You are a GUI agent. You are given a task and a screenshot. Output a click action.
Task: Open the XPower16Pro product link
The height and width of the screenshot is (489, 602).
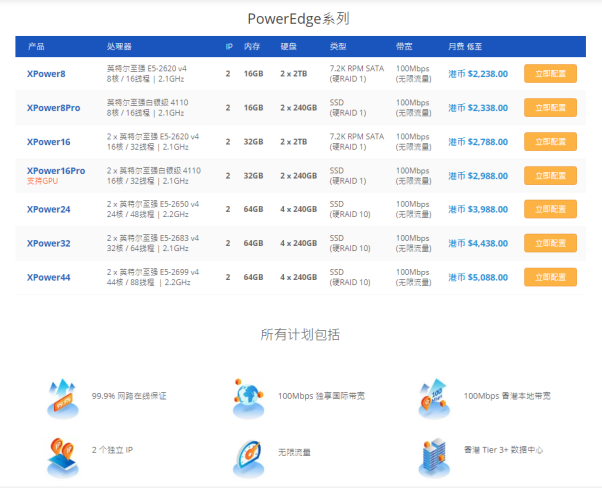(x=56, y=171)
